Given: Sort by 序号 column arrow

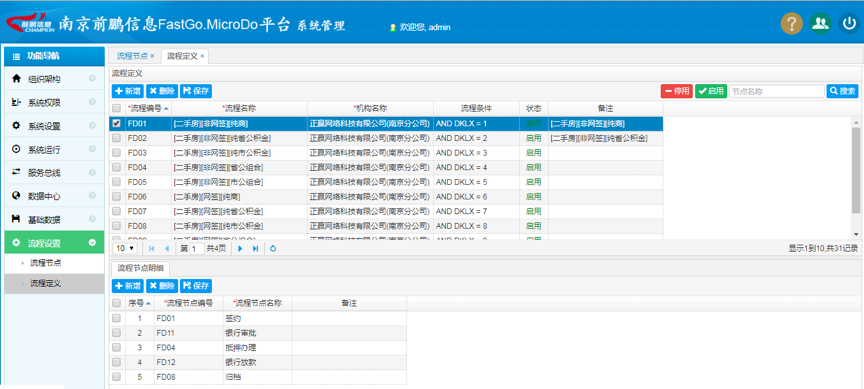Looking at the screenshot, I should coord(148,303).
